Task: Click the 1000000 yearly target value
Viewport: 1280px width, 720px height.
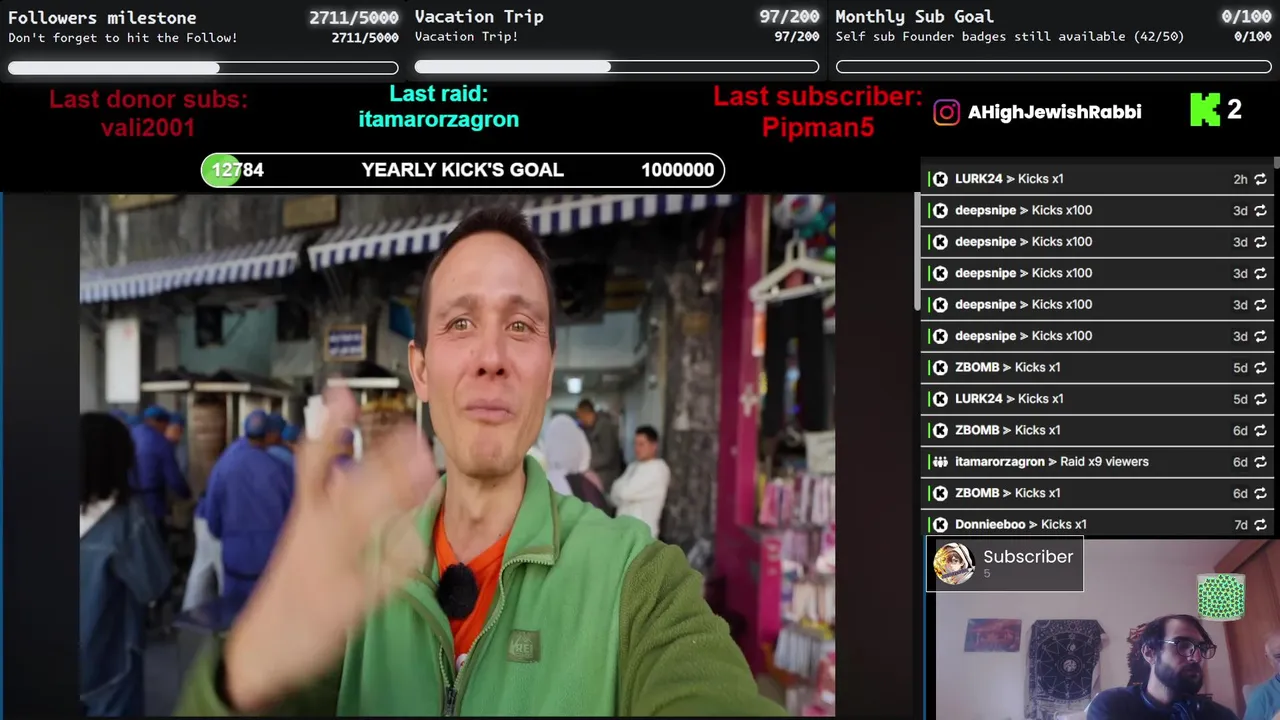Action: [x=677, y=170]
